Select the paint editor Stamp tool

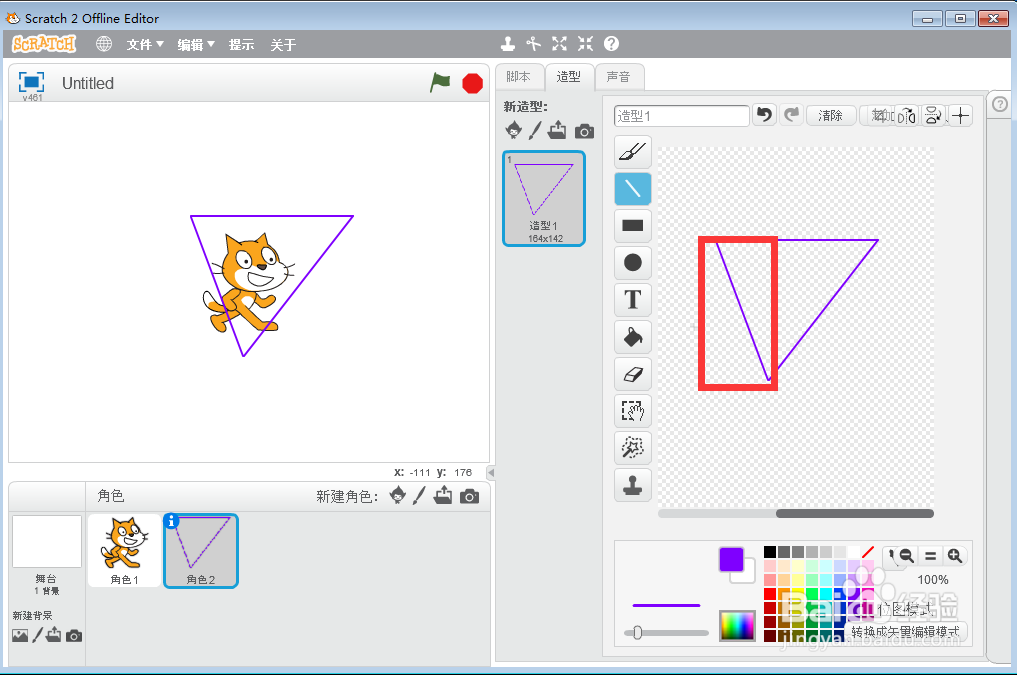632,485
